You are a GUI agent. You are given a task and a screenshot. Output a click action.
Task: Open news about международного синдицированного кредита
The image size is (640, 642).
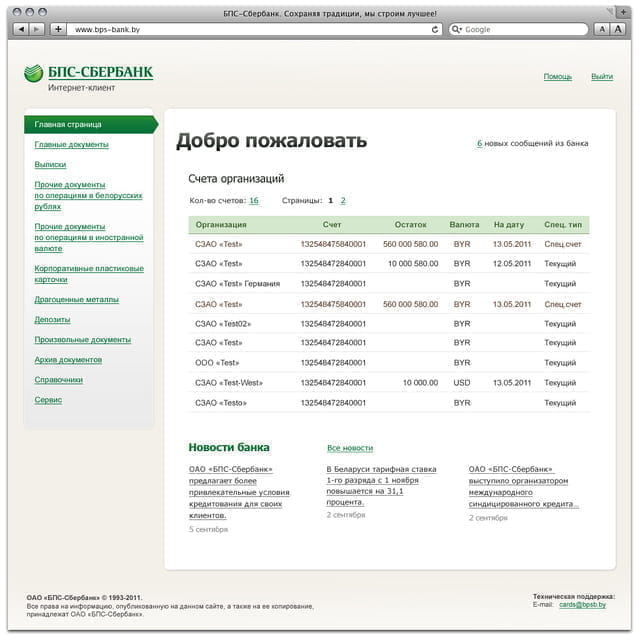click(524, 486)
